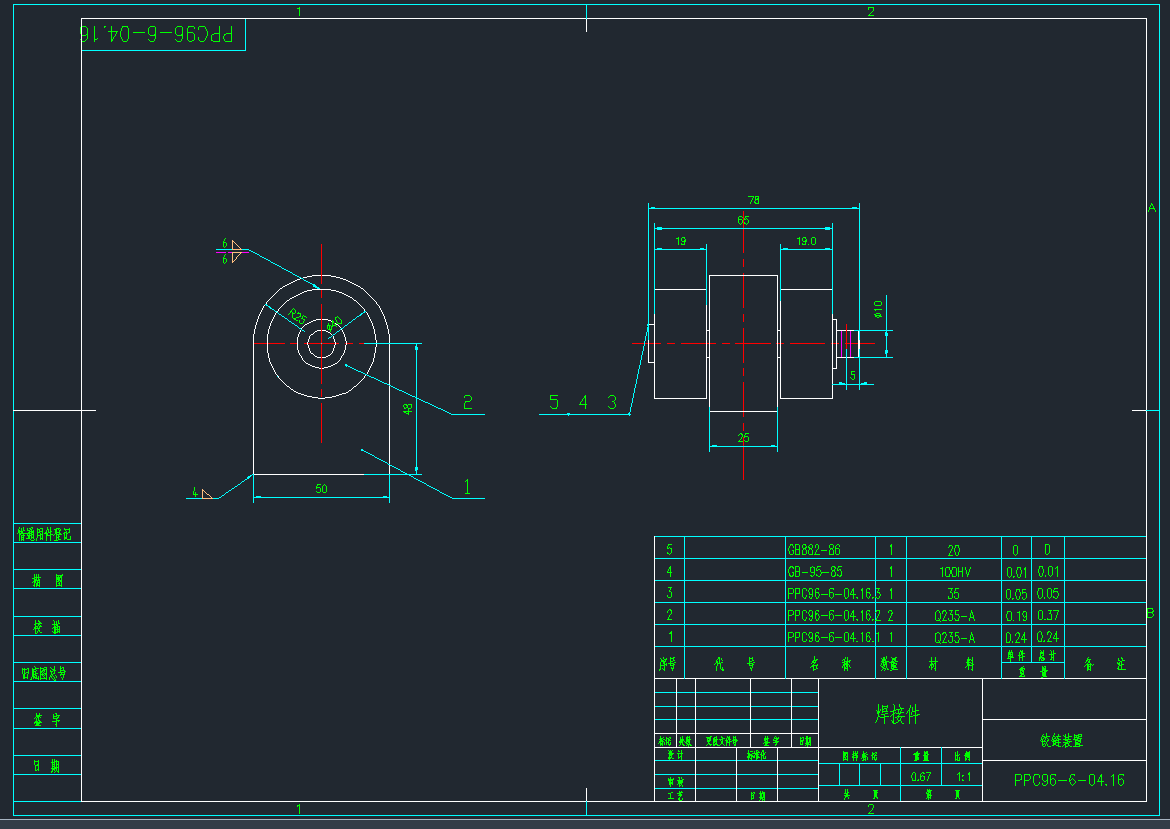Select the 0.19 unit weight value
Screen dimensions: 1170x829
[x=1016, y=616]
